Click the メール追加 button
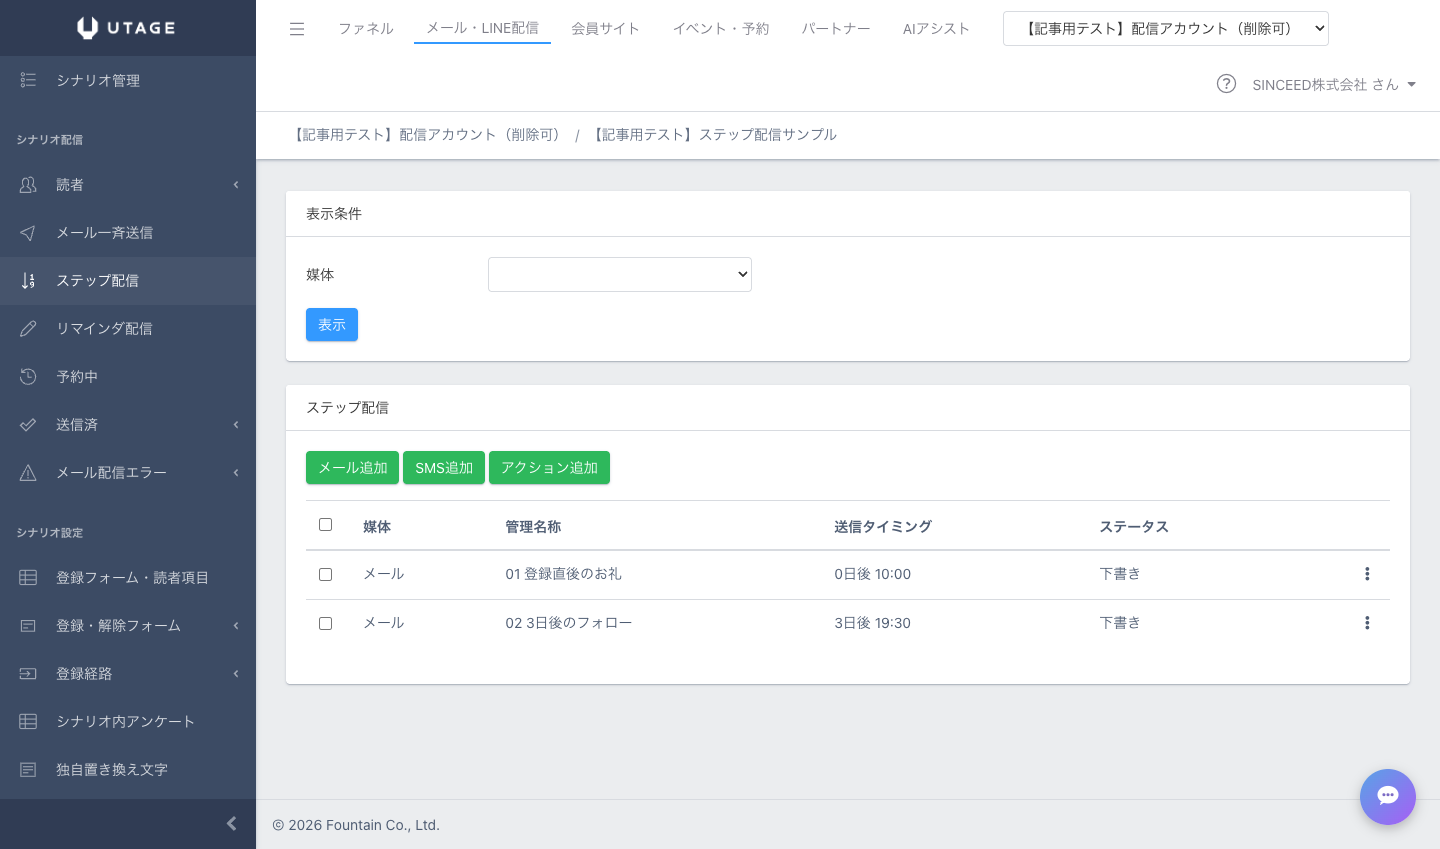Image resolution: width=1440 pixels, height=849 pixels. [x=353, y=468]
